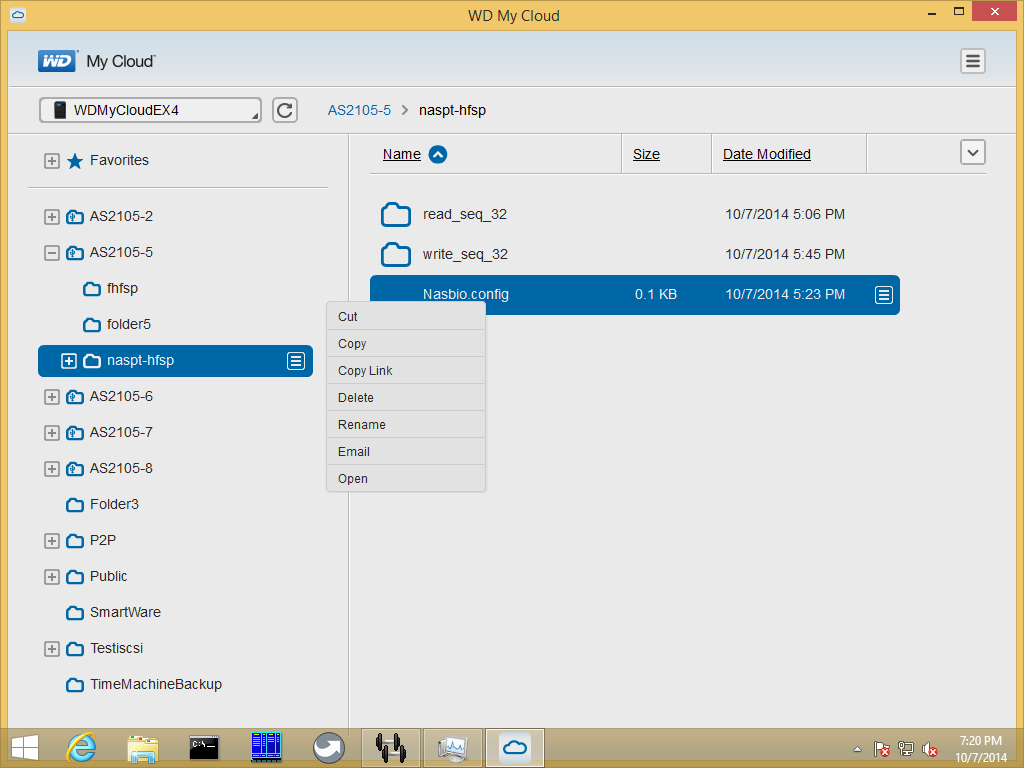This screenshot has height=768, width=1024.
Task: Go to the AS2105-5 breadcrumb link
Action: coord(359,110)
